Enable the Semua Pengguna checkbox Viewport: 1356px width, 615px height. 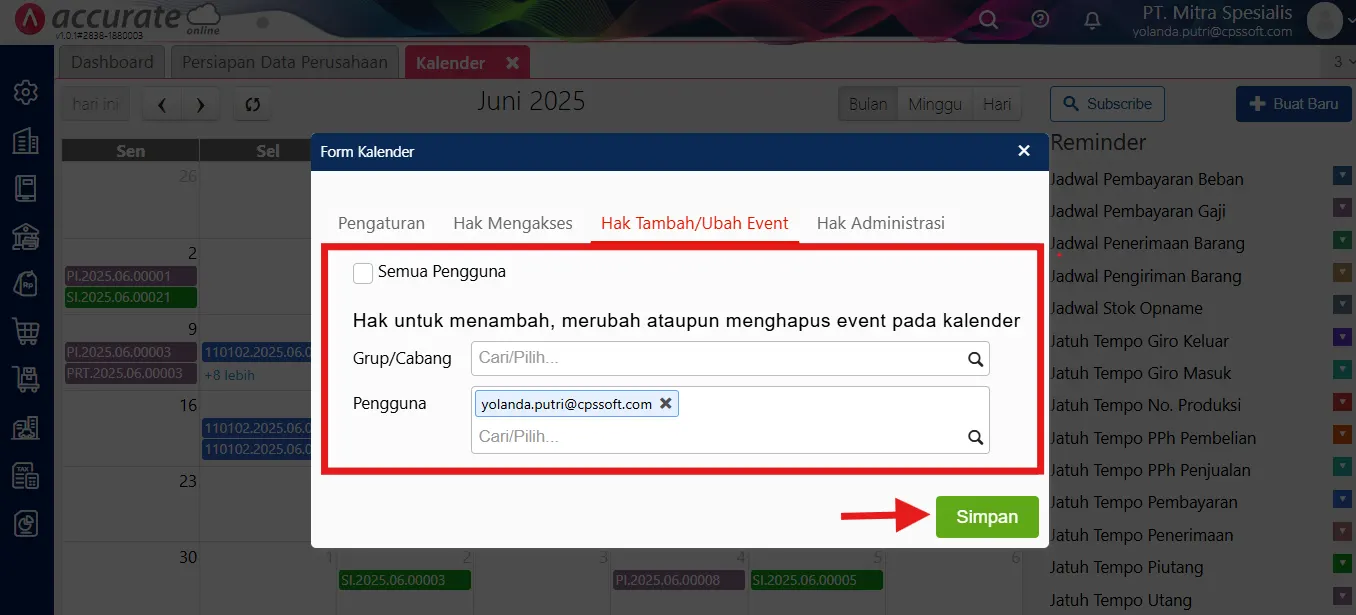click(x=363, y=272)
